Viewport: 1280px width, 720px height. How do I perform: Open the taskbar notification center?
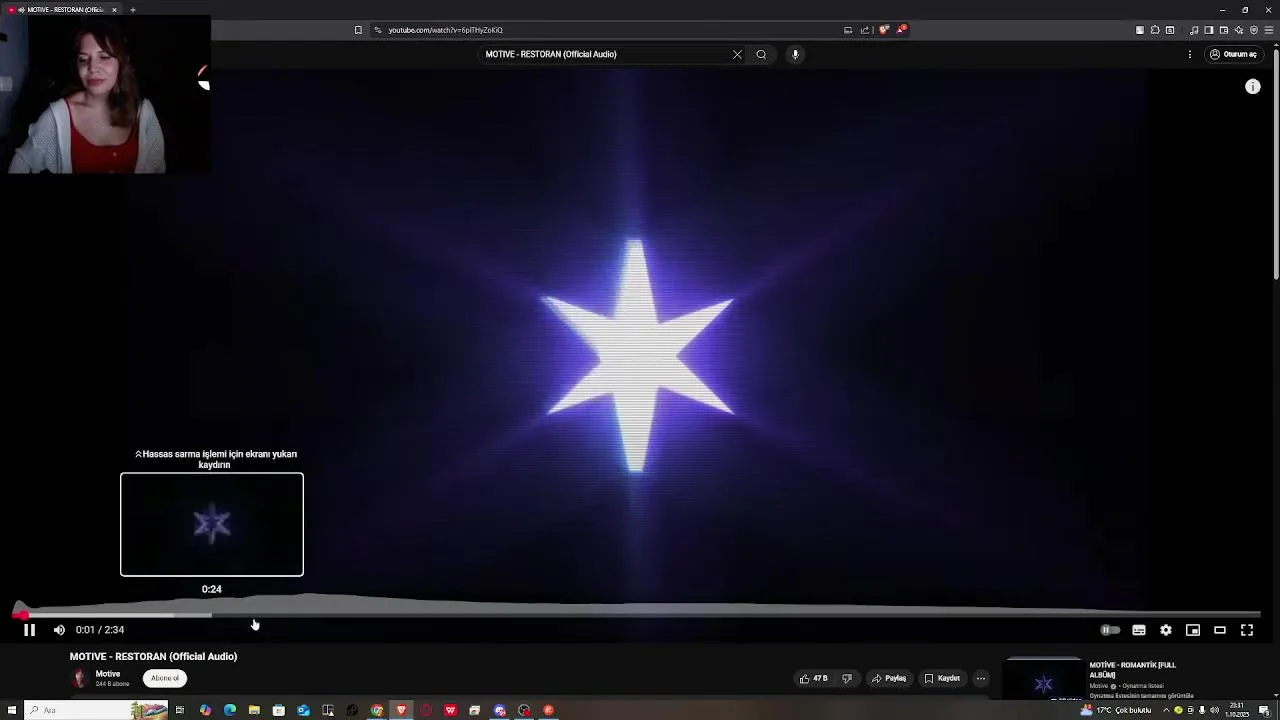1264,711
